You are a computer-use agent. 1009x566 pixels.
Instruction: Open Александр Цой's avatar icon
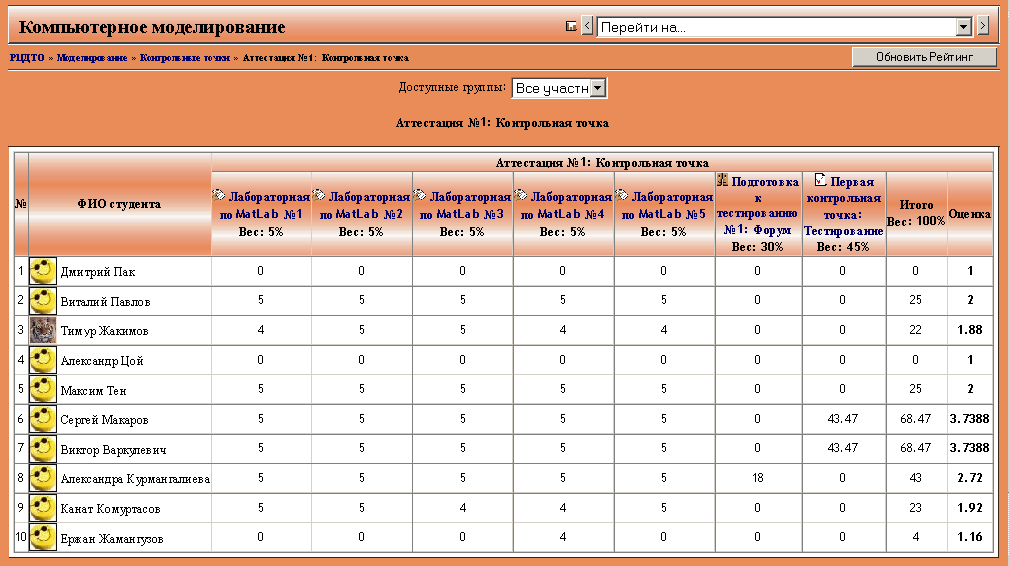[x=42, y=360]
